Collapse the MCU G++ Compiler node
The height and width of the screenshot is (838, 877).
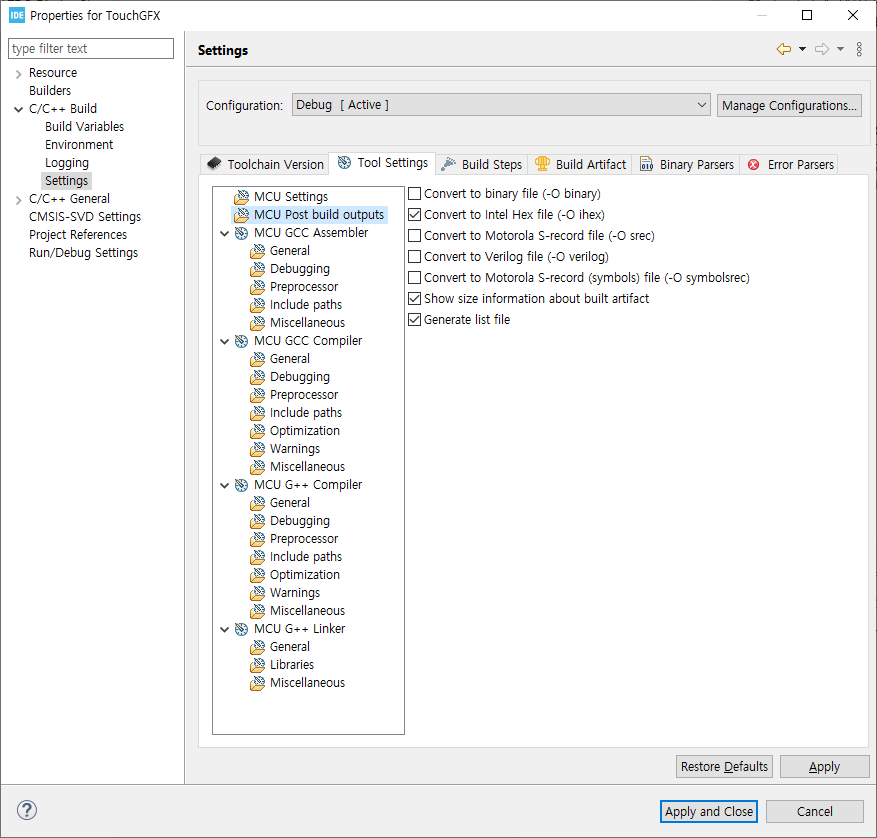click(224, 486)
